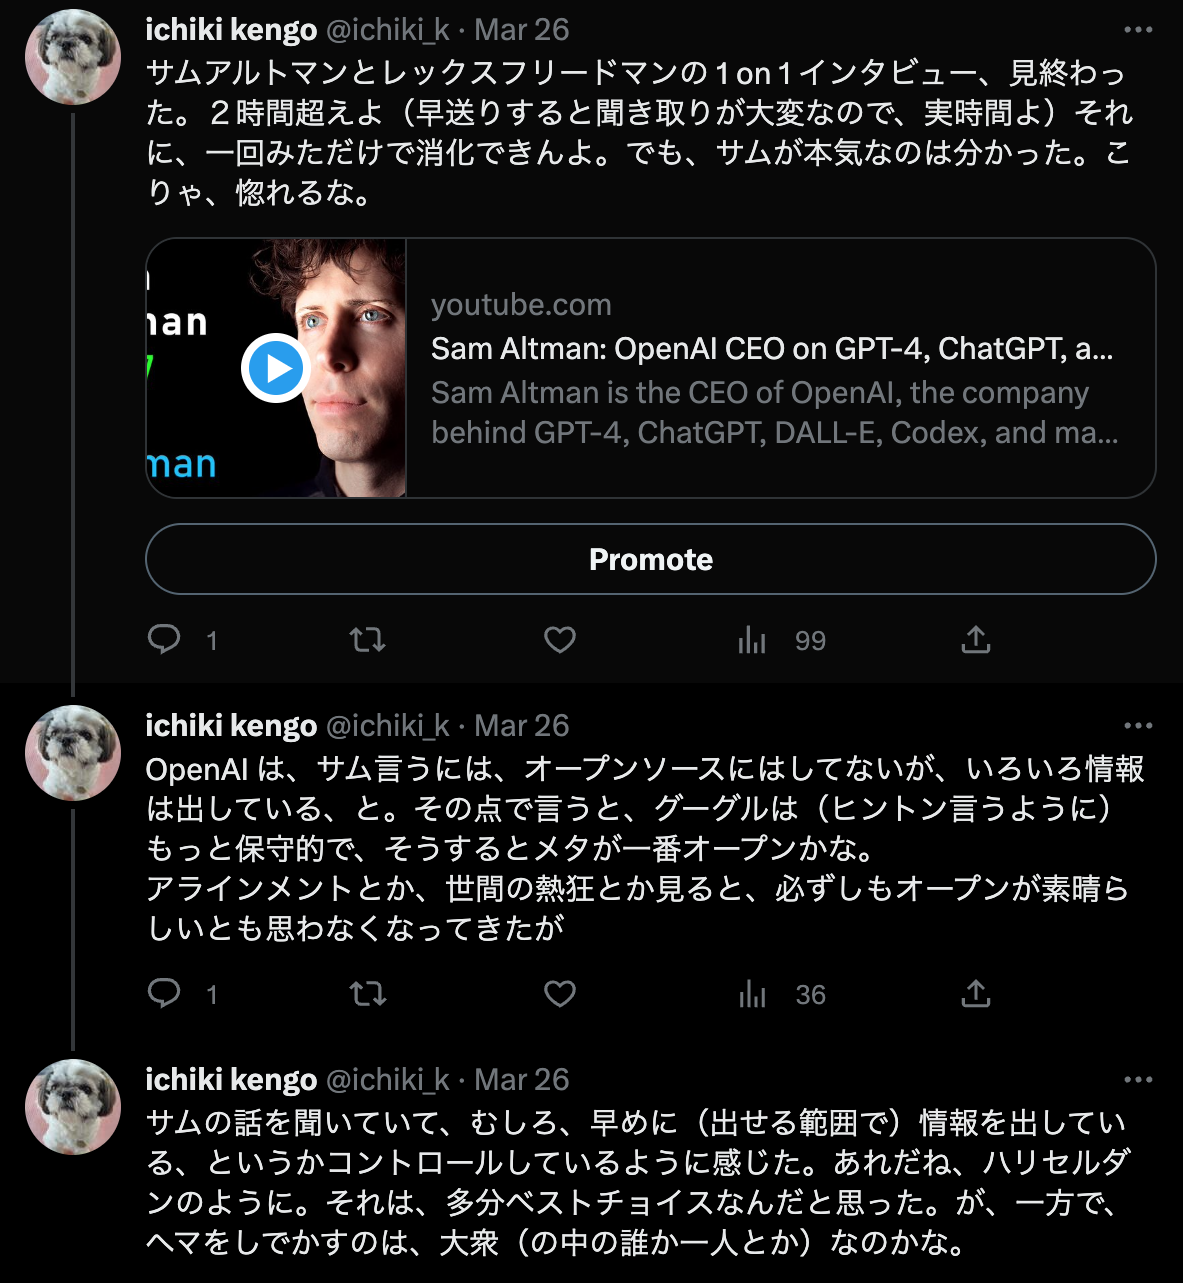The width and height of the screenshot is (1183, 1283).
Task: Click dog avatar of first tweet
Action: point(73,57)
